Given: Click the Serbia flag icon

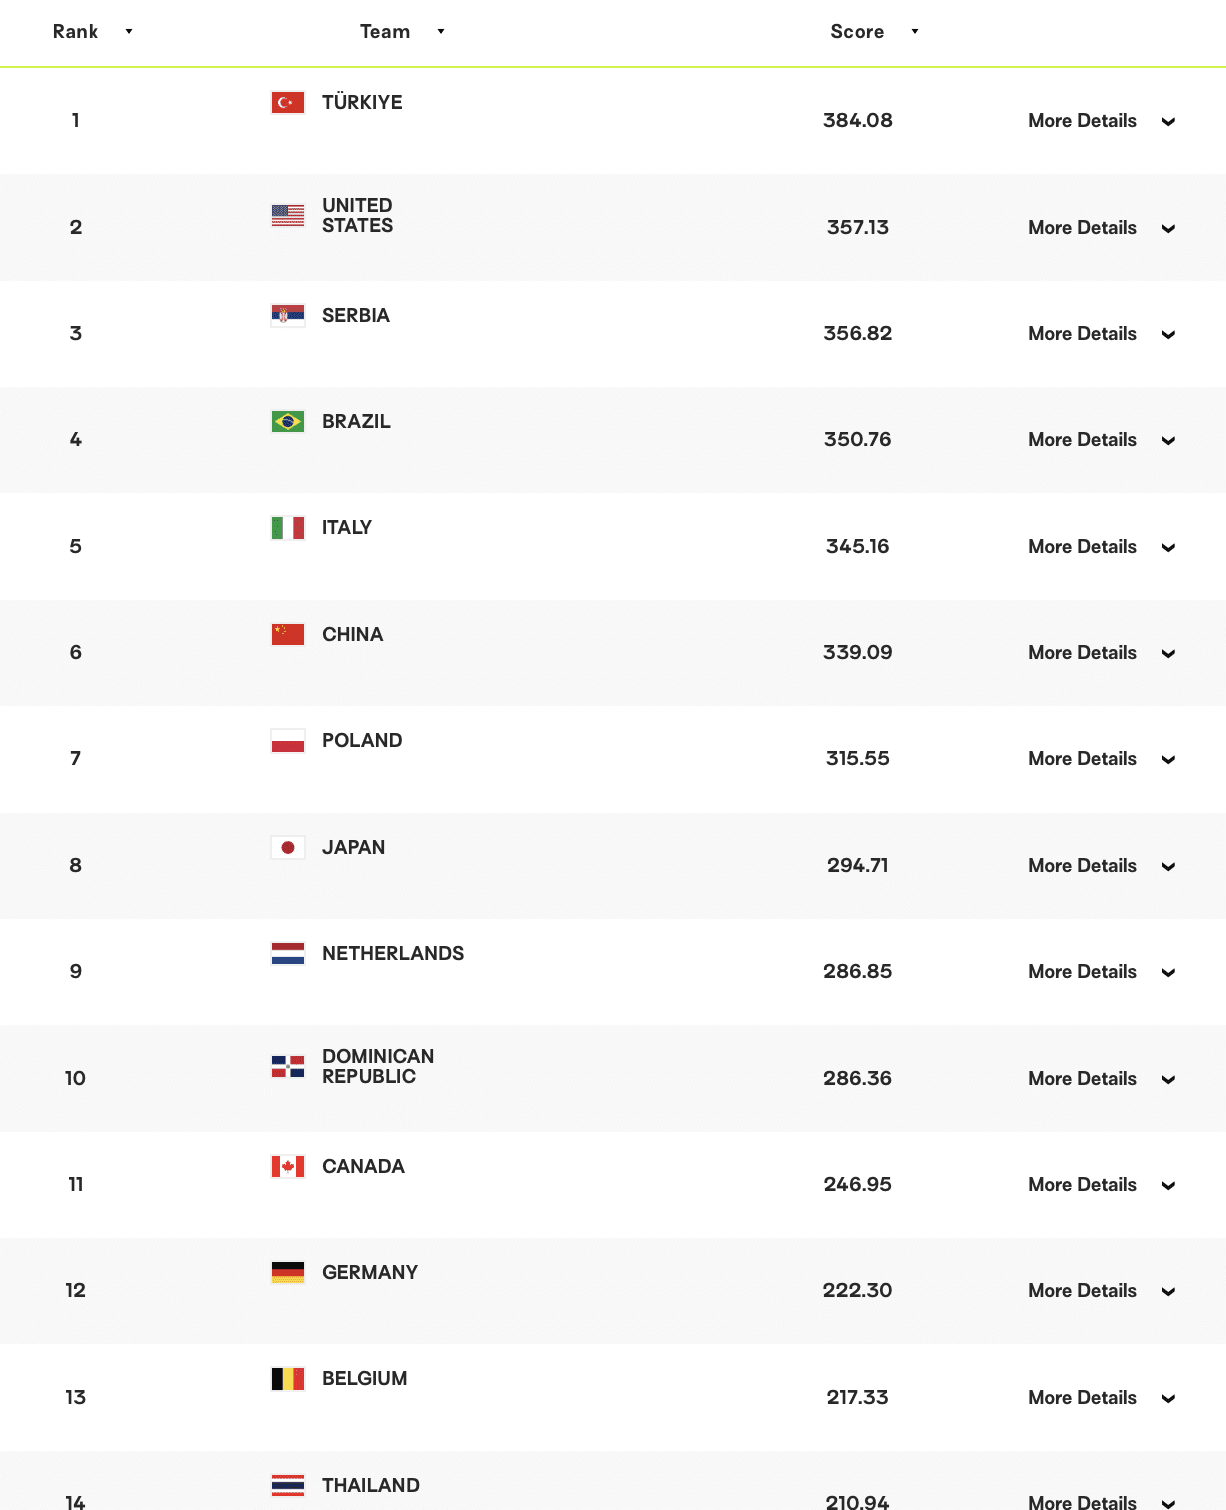Looking at the screenshot, I should pos(288,316).
